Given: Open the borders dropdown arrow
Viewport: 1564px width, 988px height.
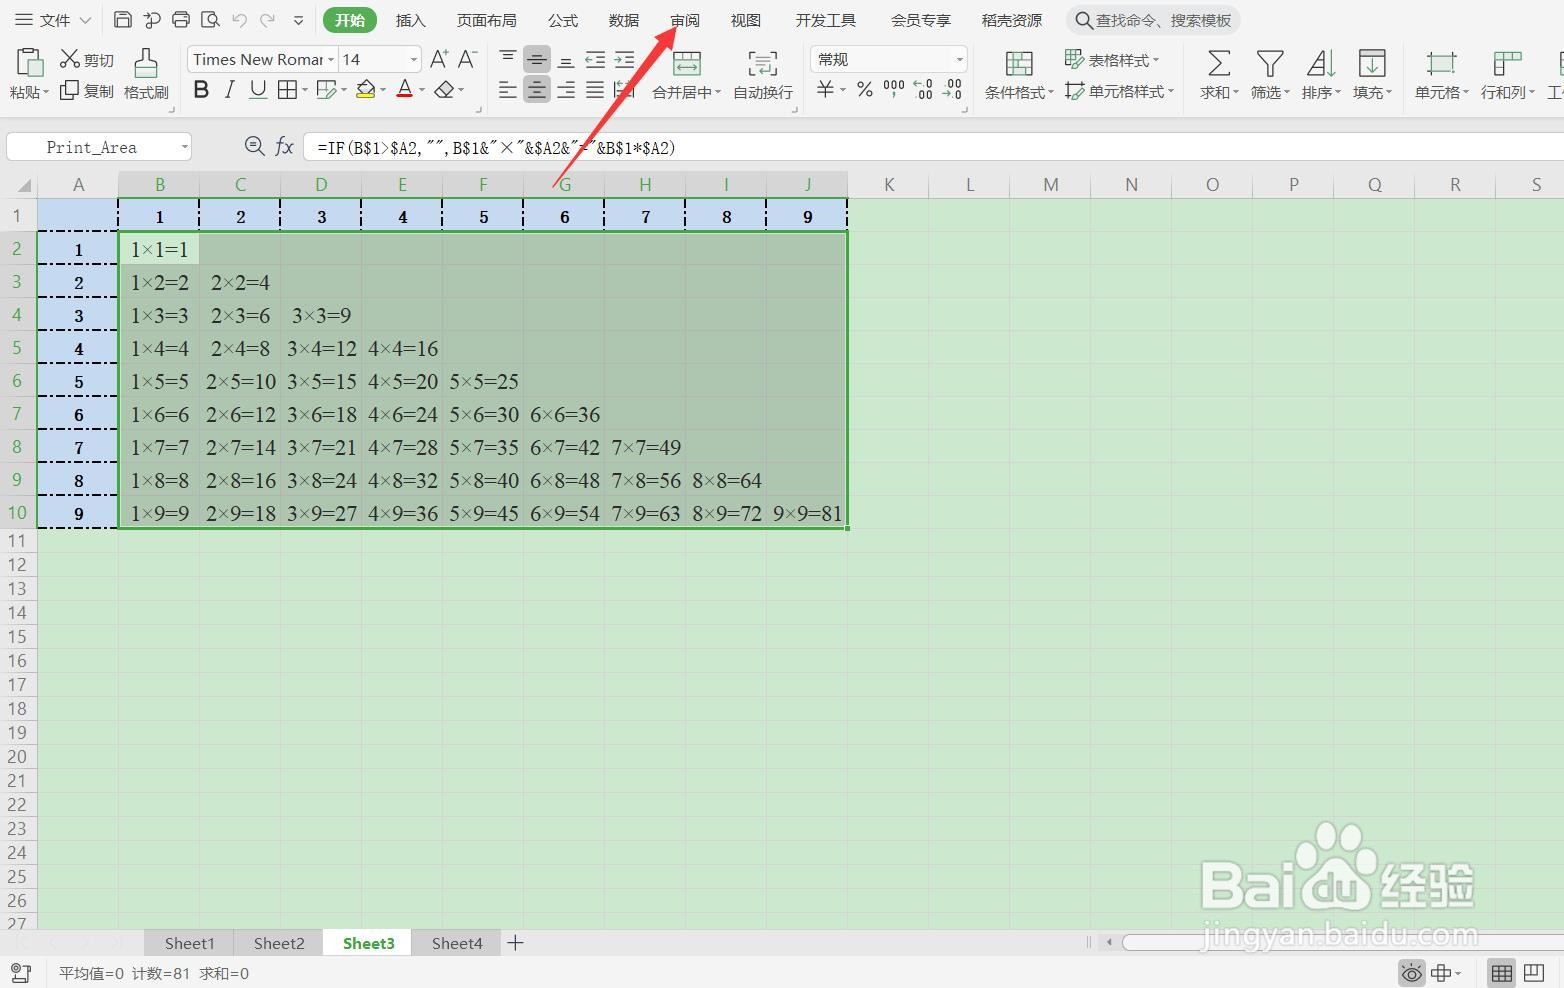Looking at the screenshot, I should click(x=304, y=91).
